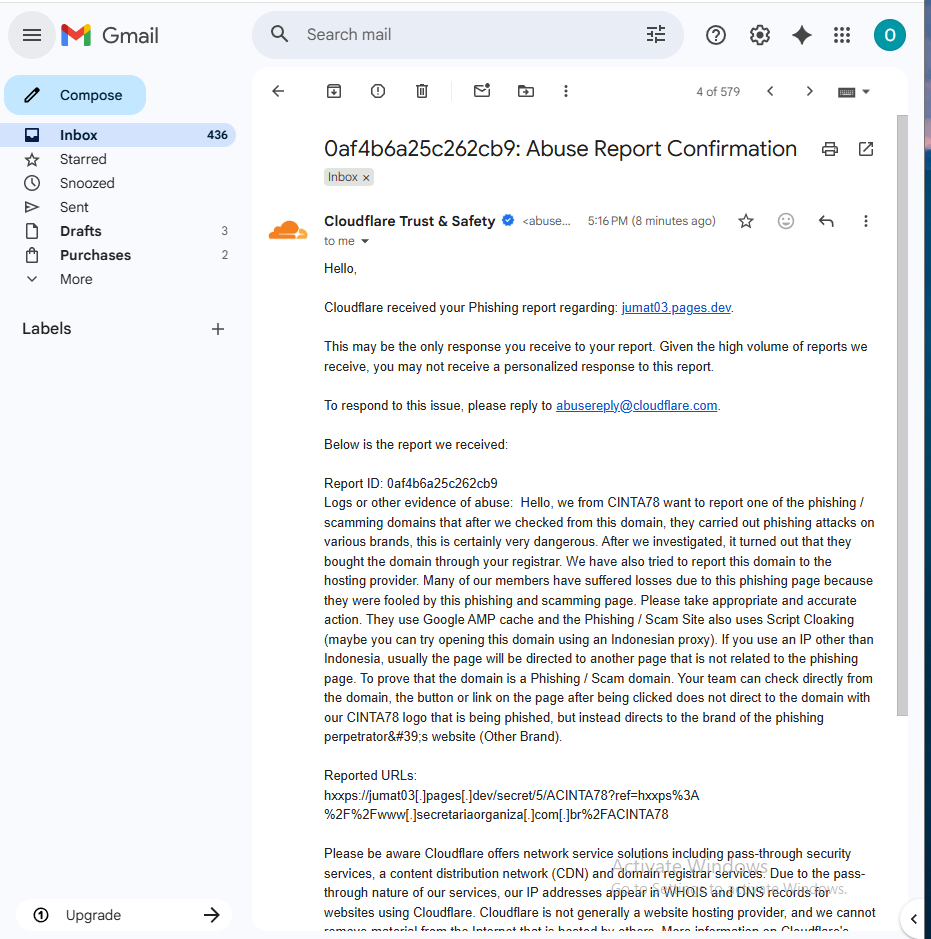This screenshot has width=931, height=939.
Task: Click the verified sender checkmark badge
Action: click(508, 220)
